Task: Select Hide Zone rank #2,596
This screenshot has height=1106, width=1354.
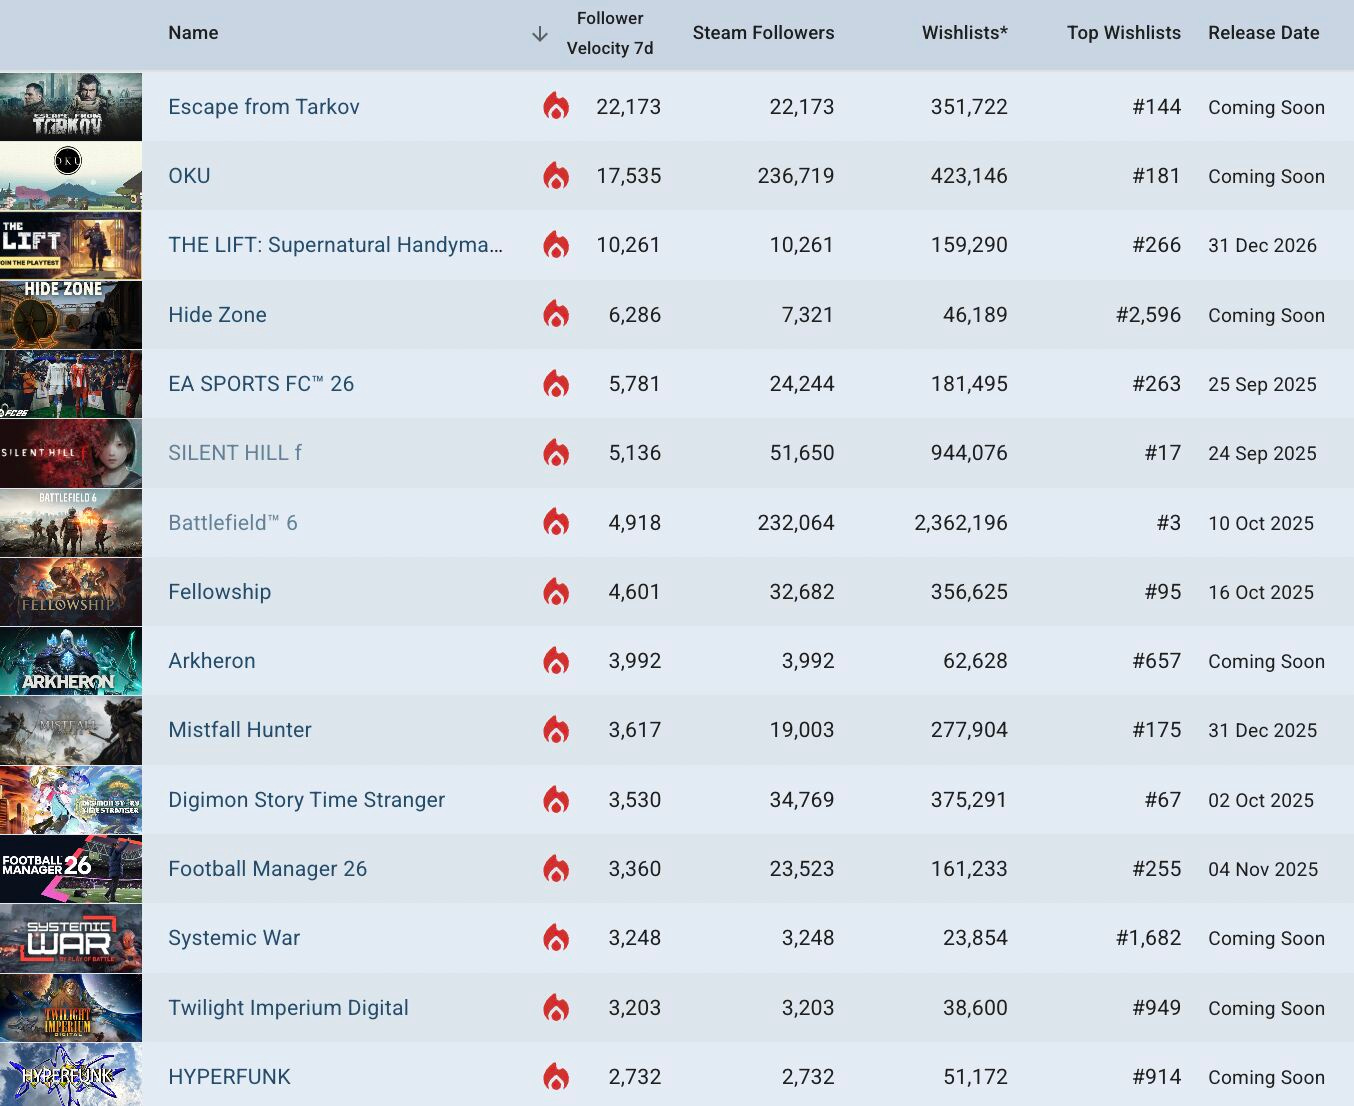Action: (x=1148, y=315)
